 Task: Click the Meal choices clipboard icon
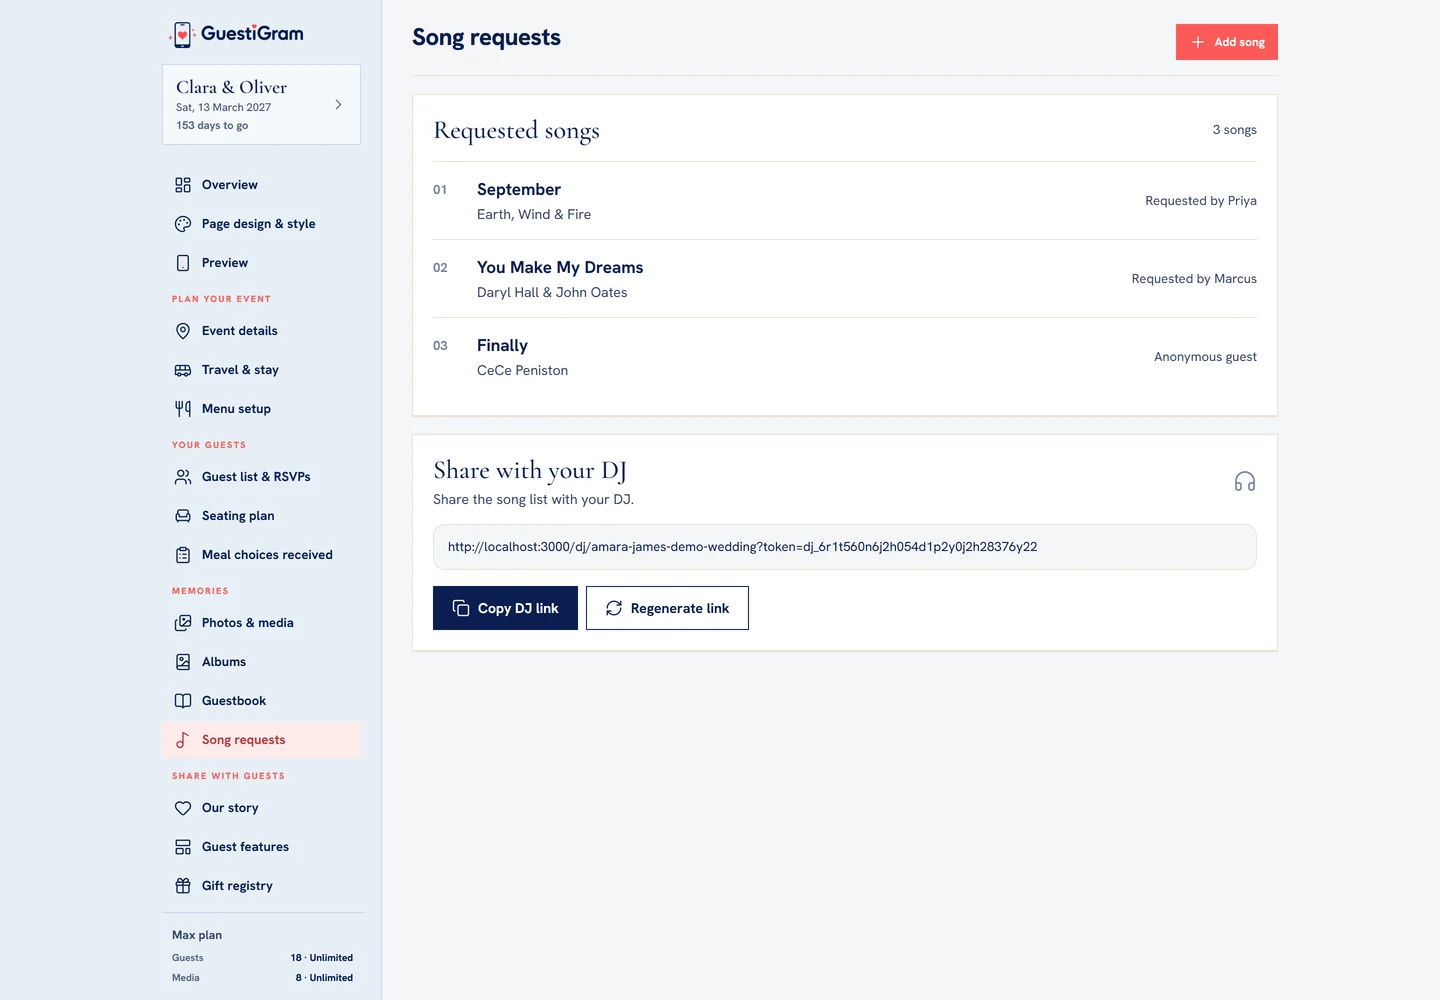(183, 555)
